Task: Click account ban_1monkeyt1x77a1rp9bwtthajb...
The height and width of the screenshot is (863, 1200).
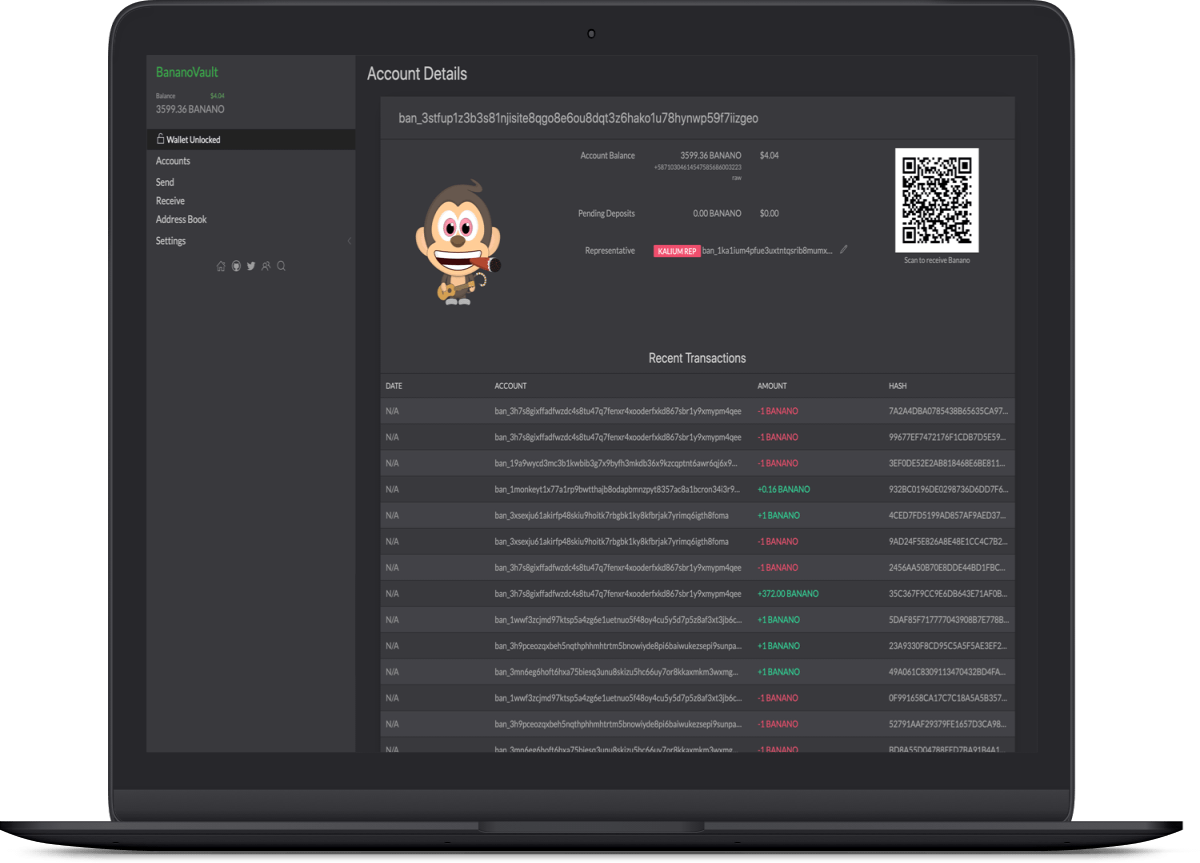Action: click(x=617, y=489)
